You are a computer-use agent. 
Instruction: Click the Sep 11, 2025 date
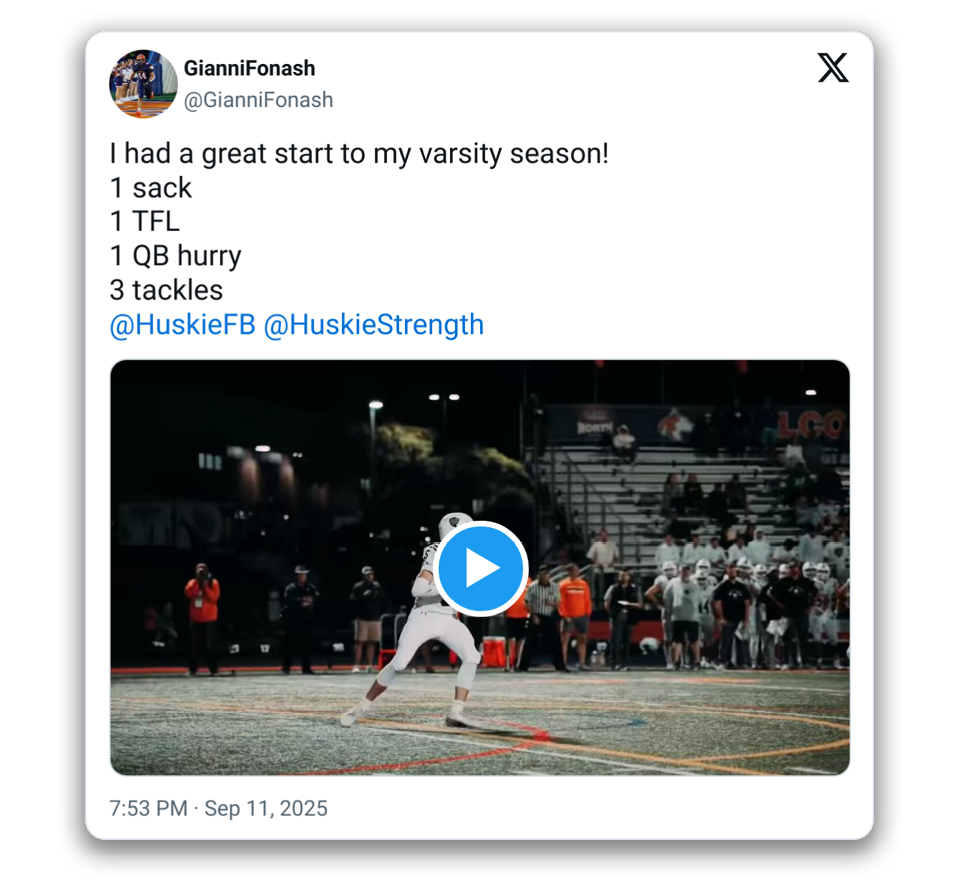tap(266, 808)
